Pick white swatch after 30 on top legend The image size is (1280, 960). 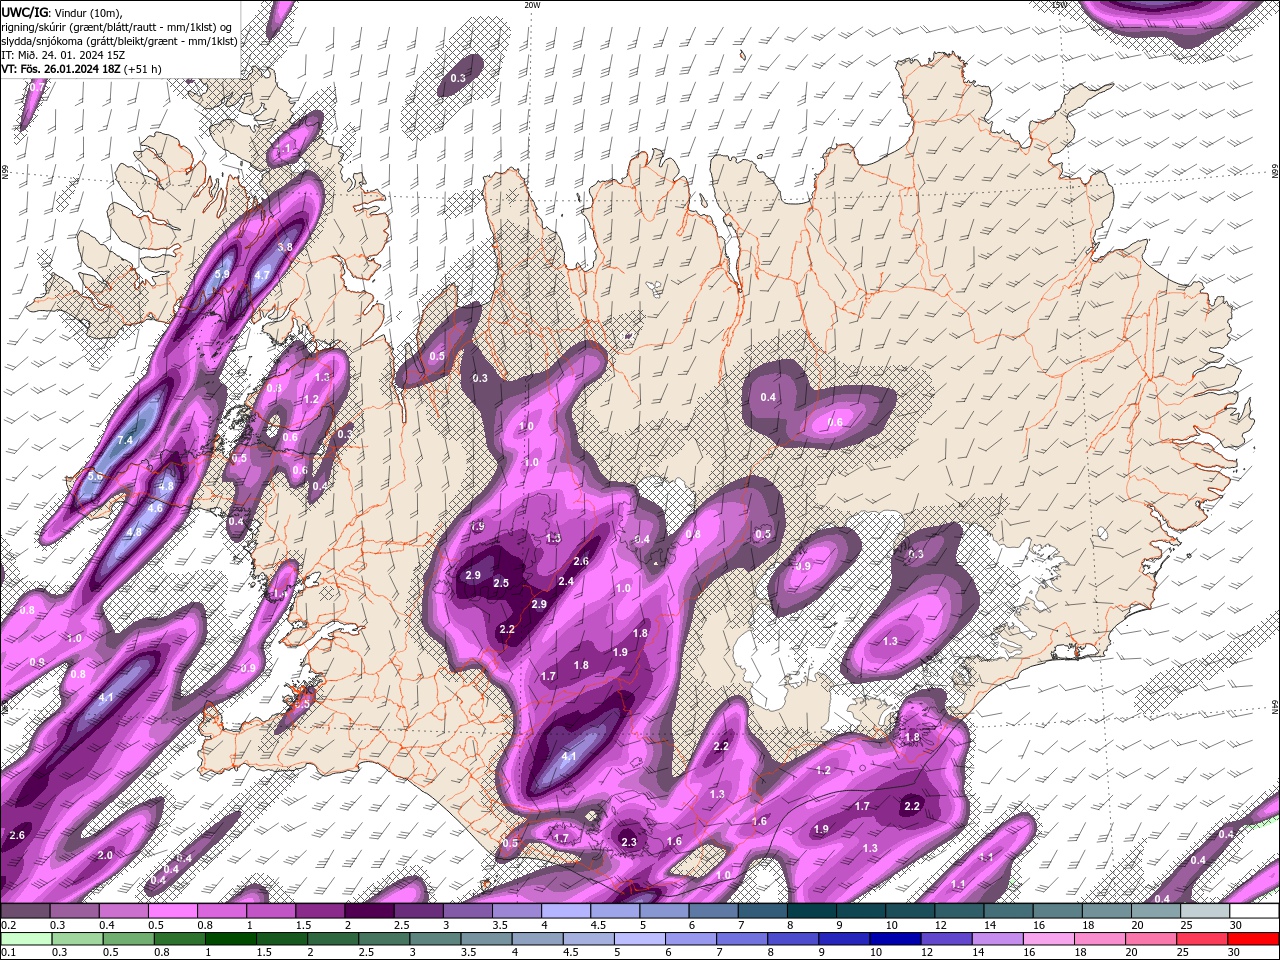(1255, 911)
